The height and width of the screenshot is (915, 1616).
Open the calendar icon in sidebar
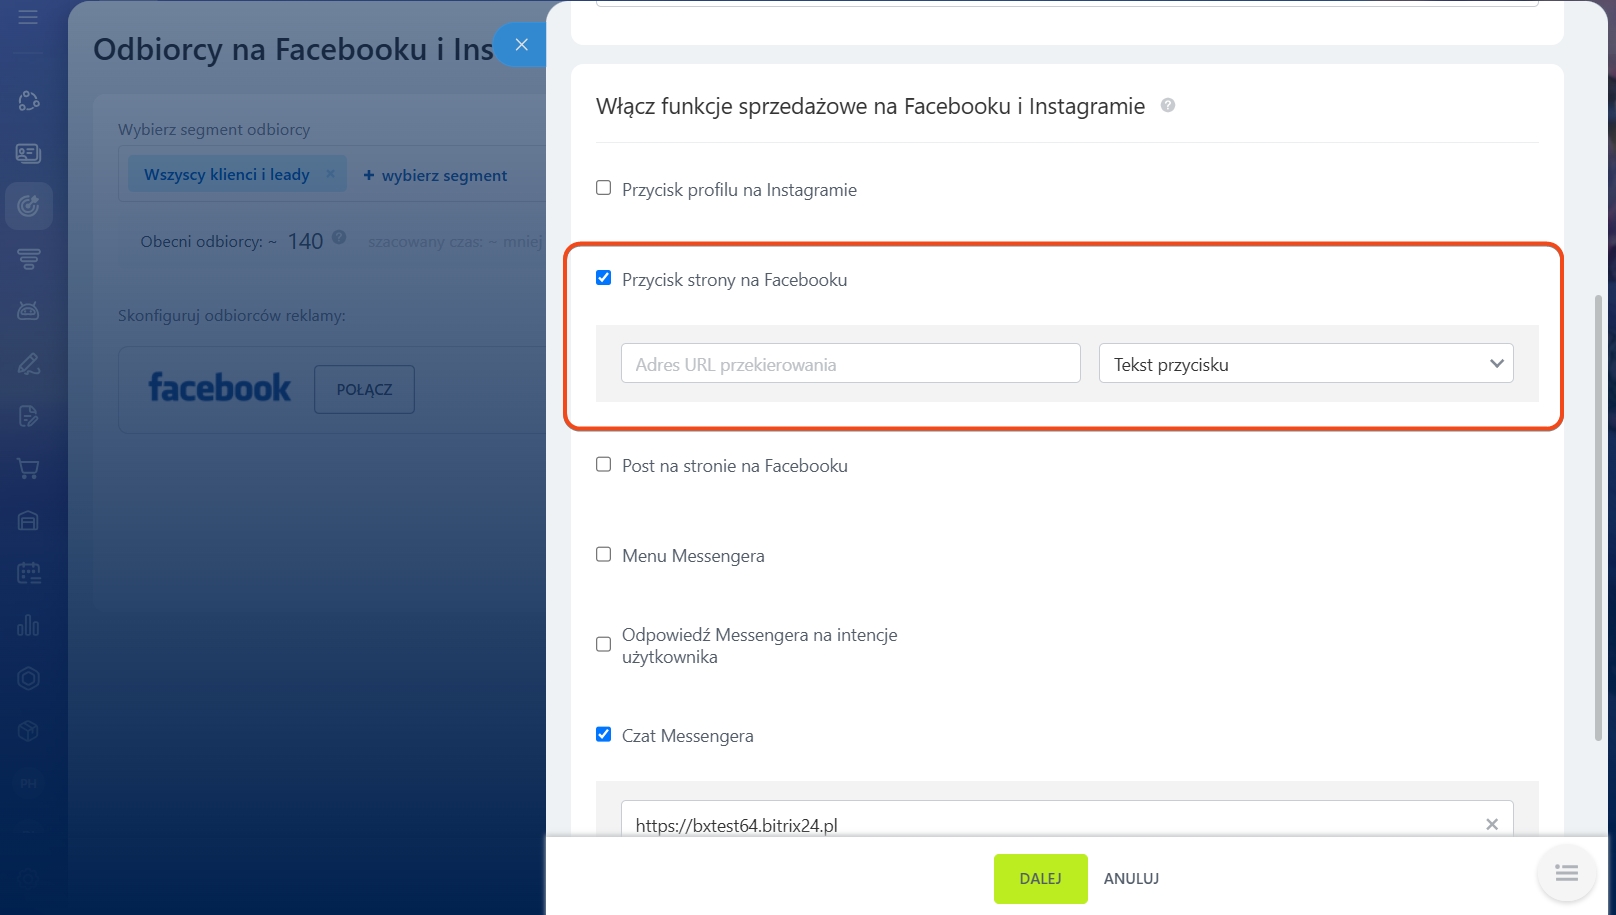click(28, 573)
